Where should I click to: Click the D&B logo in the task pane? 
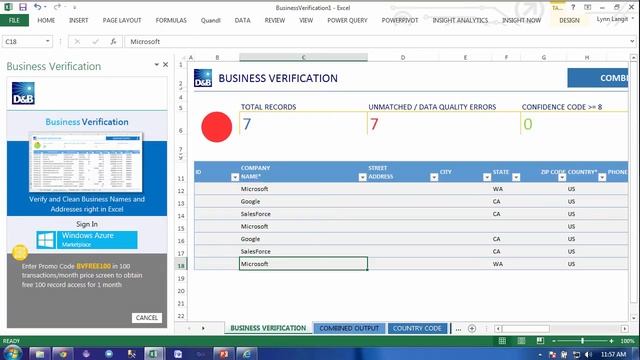pos(23,93)
